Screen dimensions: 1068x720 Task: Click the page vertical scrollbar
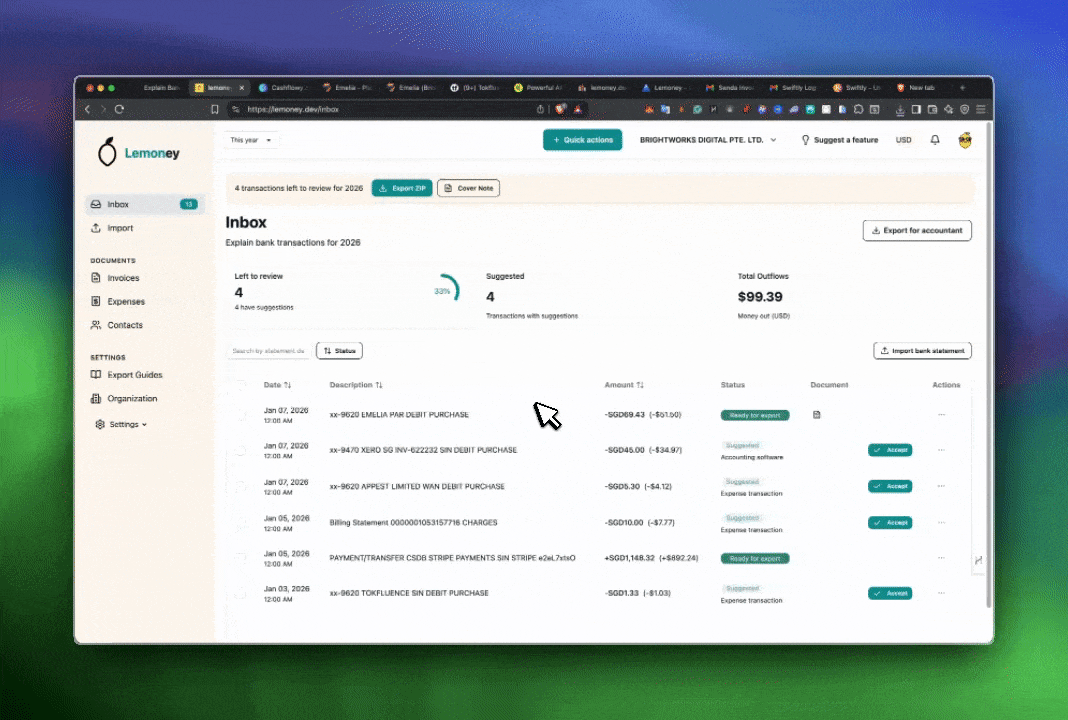point(989,360)
